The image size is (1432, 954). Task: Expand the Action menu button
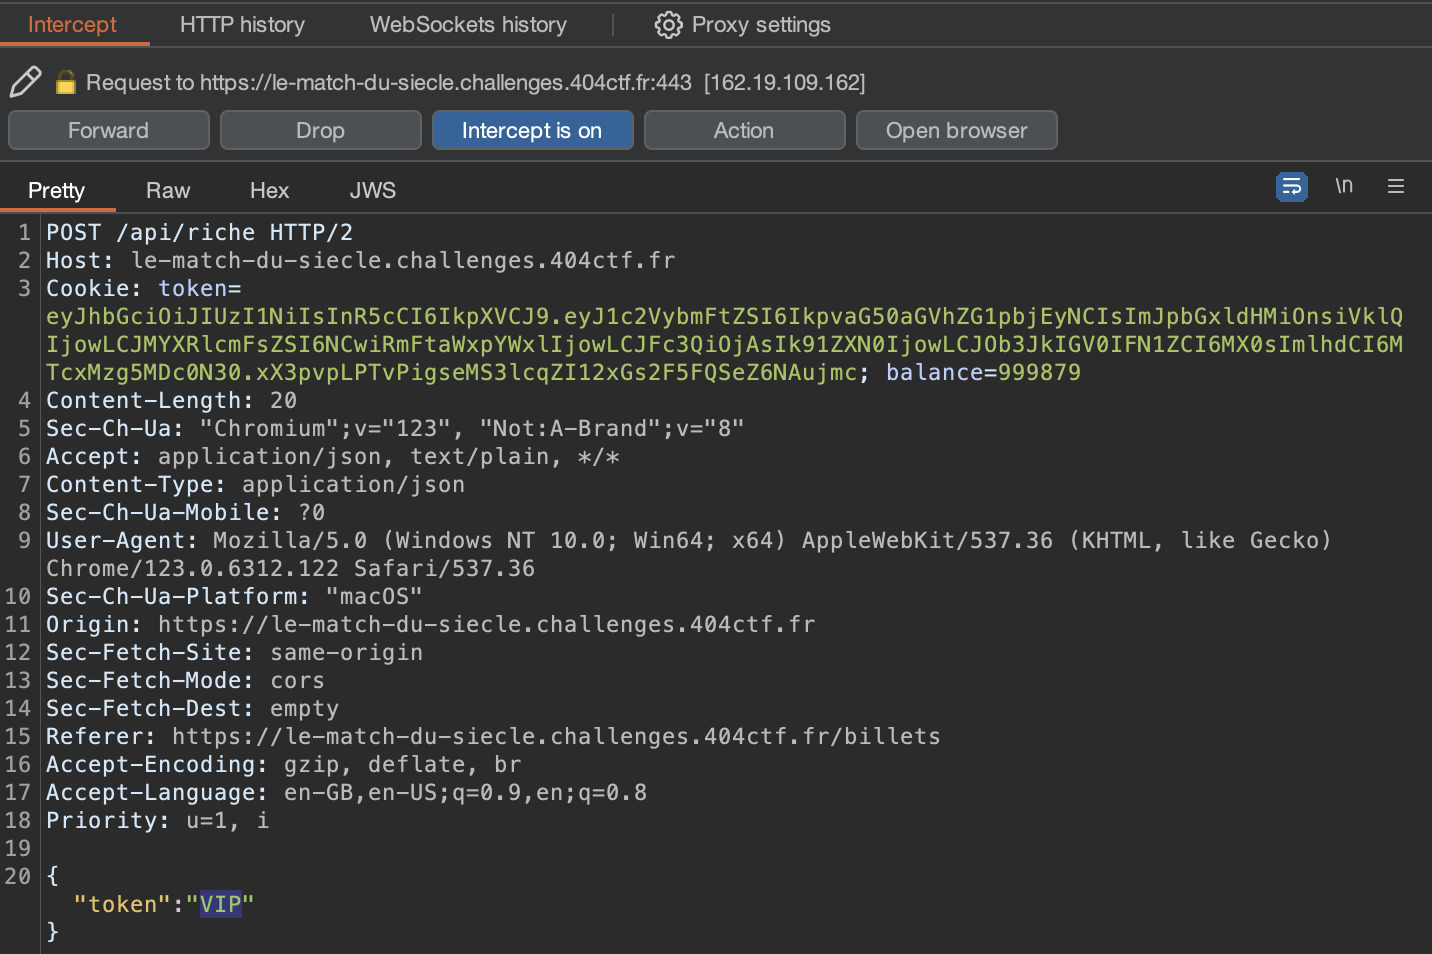744,131
